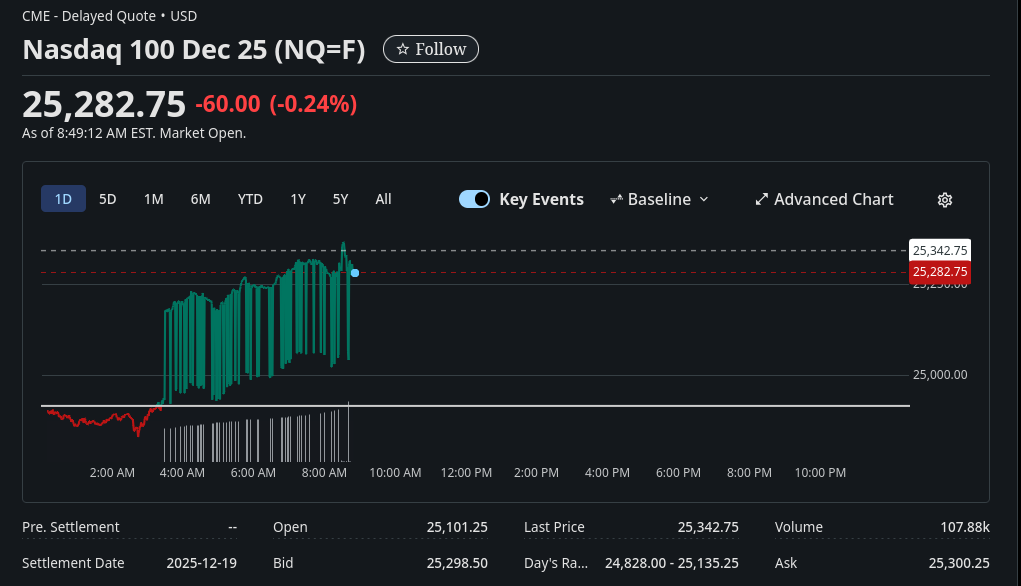
Task: Click the 2:00 AM time axis label
Action: (112, 473)
